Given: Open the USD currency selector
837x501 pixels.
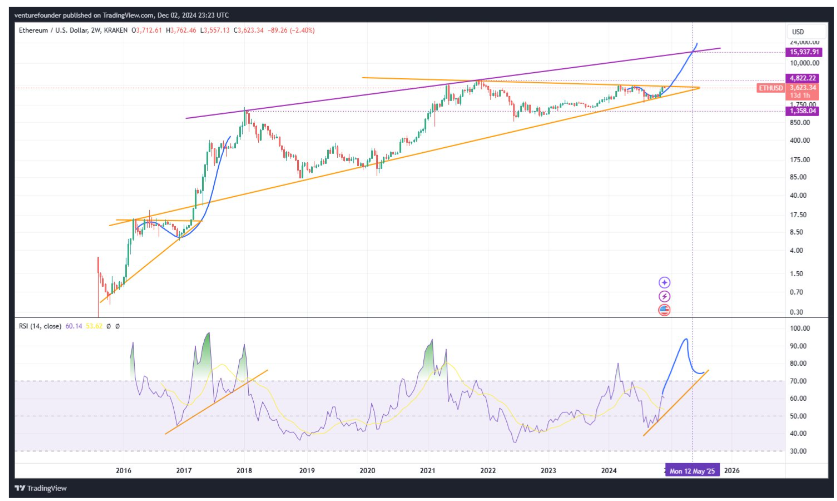Looking at the screenshot, I should [798, 32].
